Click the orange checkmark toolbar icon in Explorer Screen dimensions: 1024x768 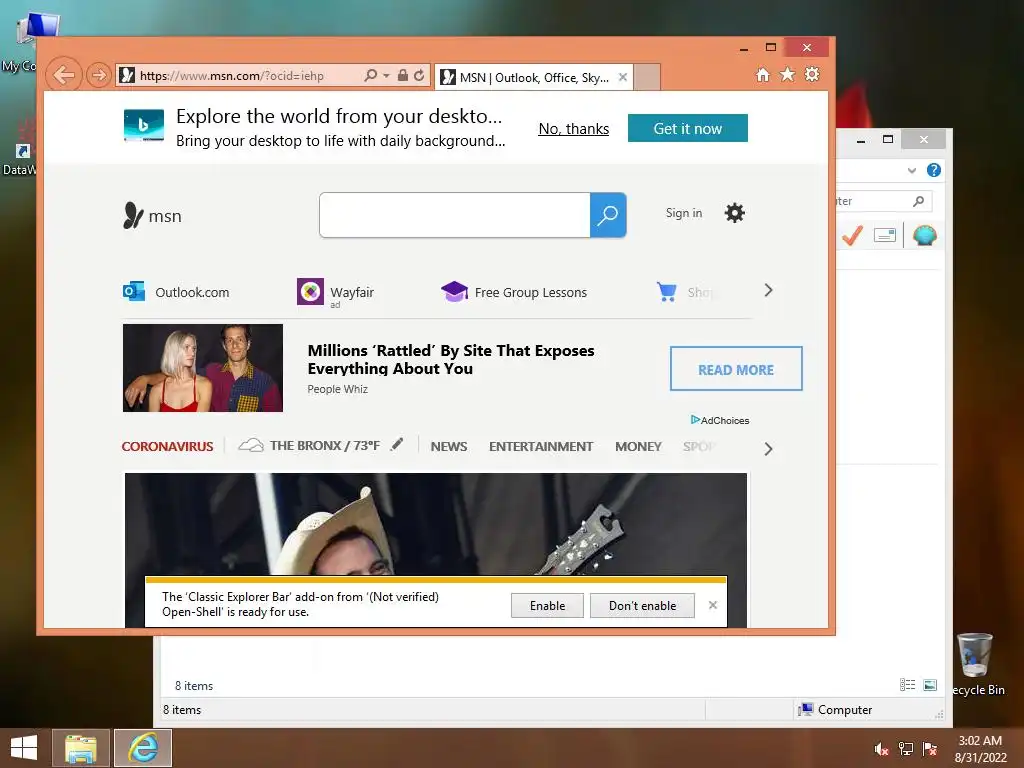tap(852, 235)
